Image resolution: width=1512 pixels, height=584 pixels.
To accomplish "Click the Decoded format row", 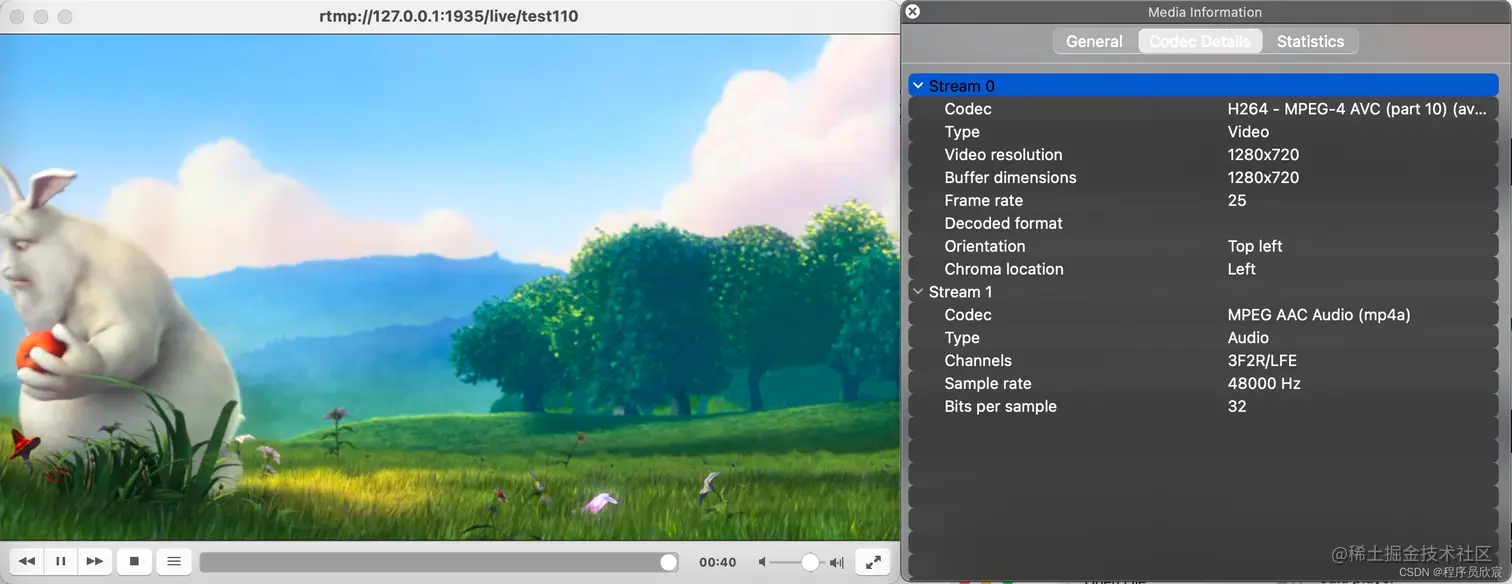I will click(x=1203, y=223).
